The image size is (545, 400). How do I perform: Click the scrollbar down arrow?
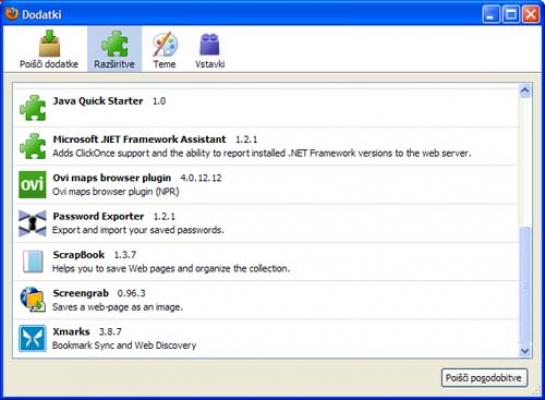[525, 351]
